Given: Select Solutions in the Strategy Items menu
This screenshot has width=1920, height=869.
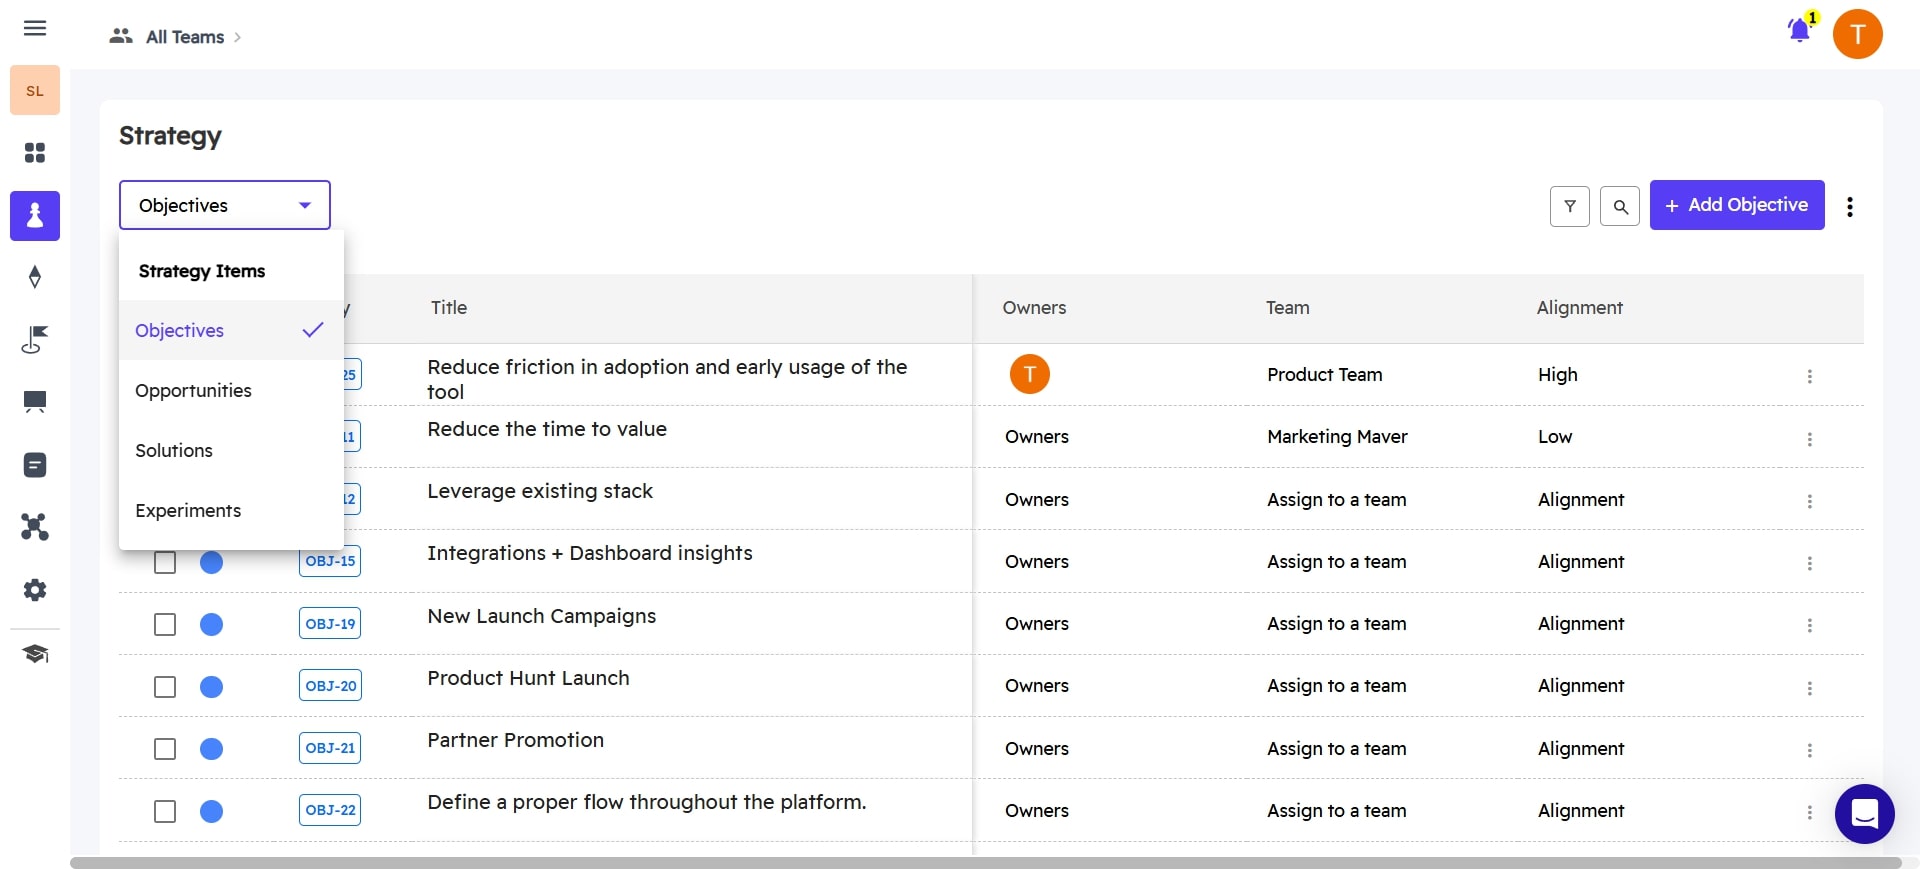Looking at the screenshot, I should click(x=231, y=450).
